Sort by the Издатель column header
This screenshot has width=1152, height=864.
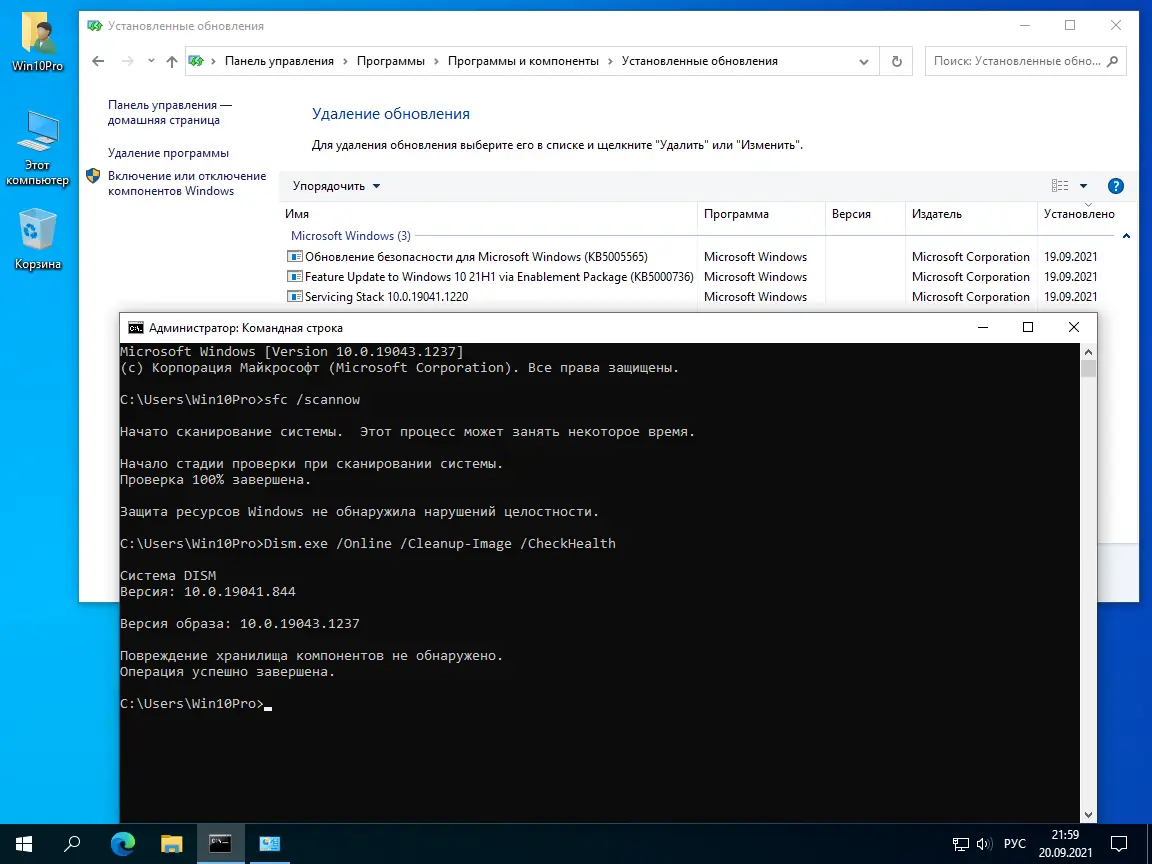(x=971, y=214)
